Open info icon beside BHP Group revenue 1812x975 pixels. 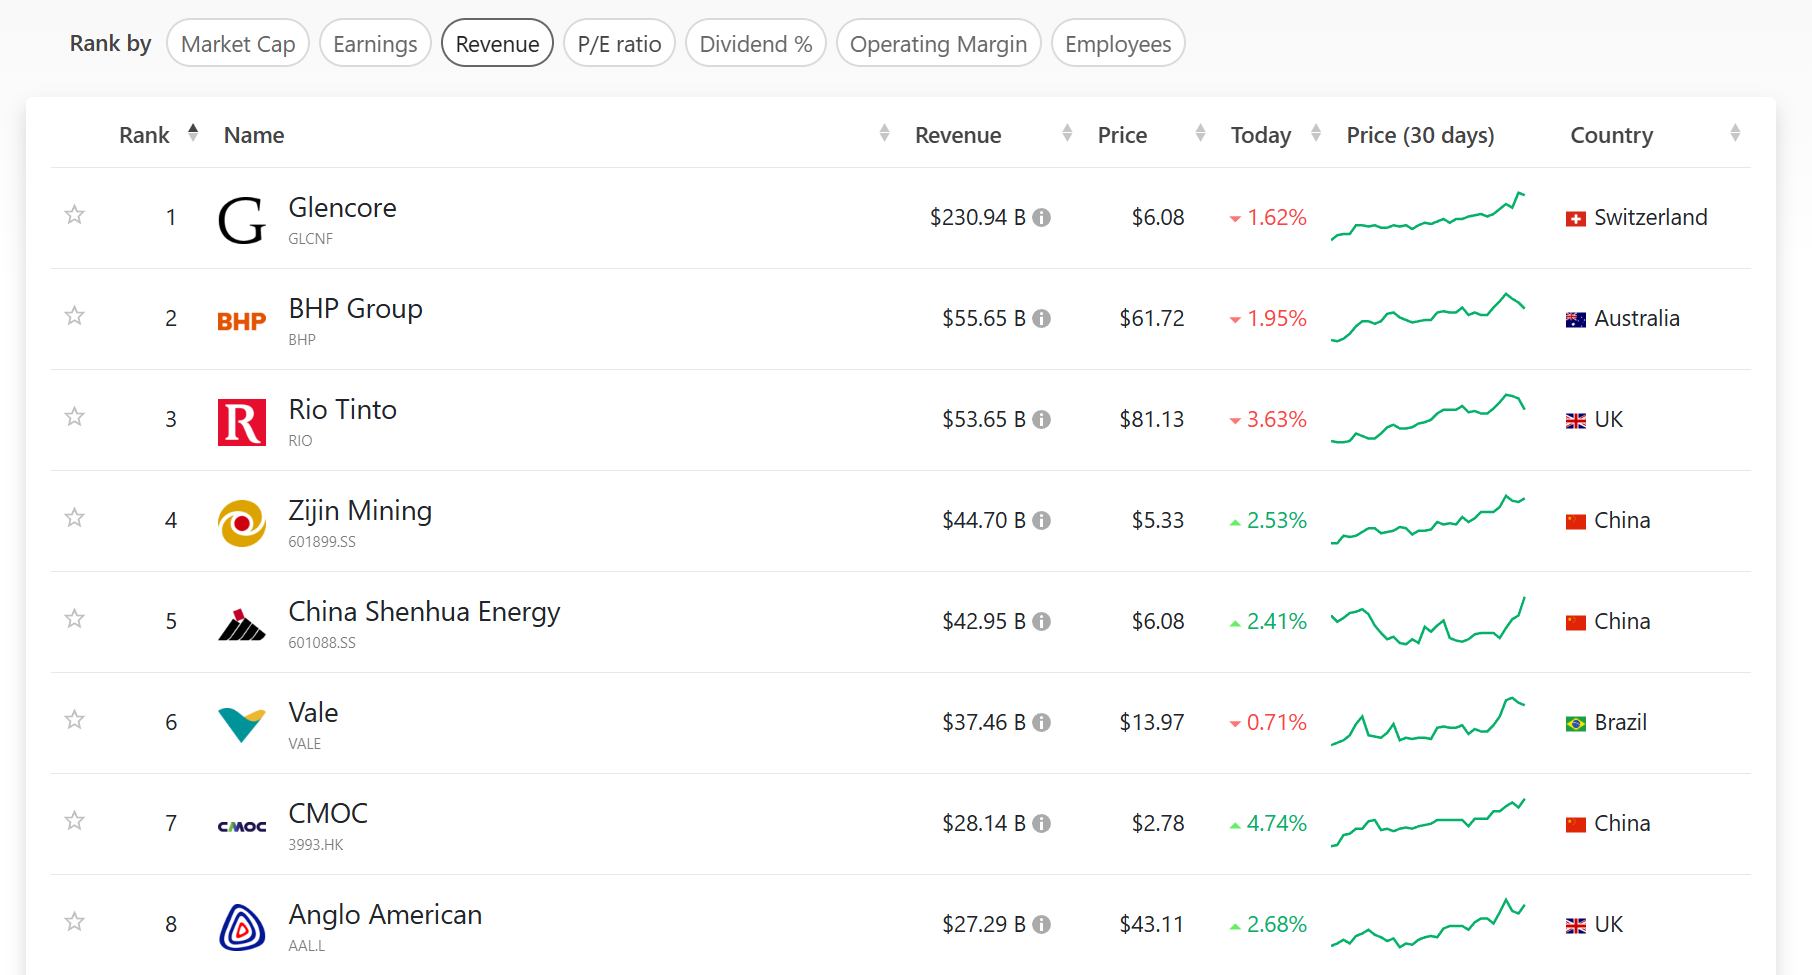click(x=1041, y=318)
